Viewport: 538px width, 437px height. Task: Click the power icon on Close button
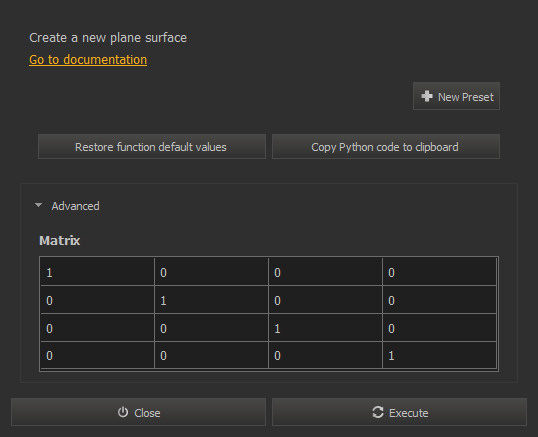[123, 412]
